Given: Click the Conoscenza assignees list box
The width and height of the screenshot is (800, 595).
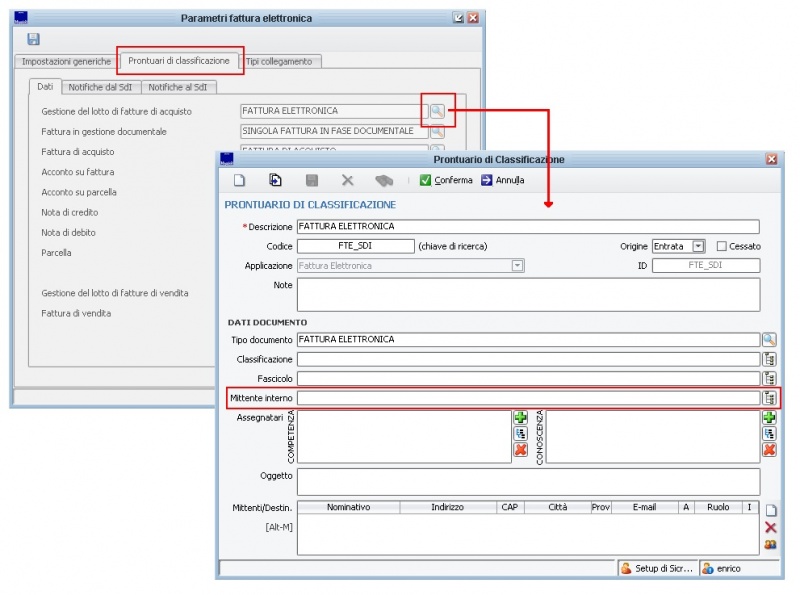Looking at the screenshot, I should tap(653, 437).
